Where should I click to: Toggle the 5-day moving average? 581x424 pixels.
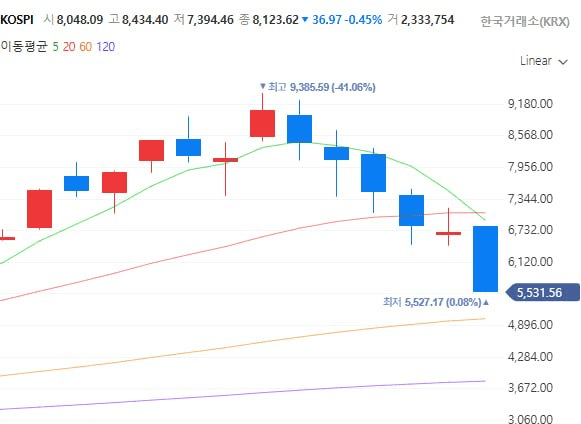[56, 47]
